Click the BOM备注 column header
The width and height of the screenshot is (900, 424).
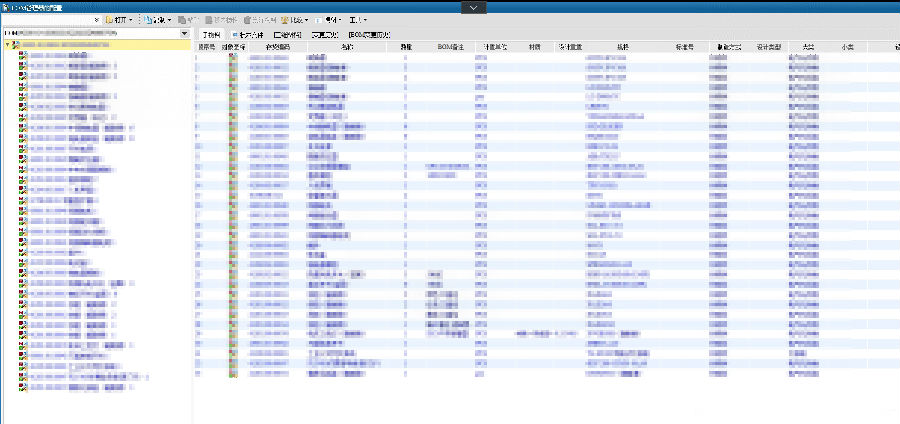(x=450, y=47)
